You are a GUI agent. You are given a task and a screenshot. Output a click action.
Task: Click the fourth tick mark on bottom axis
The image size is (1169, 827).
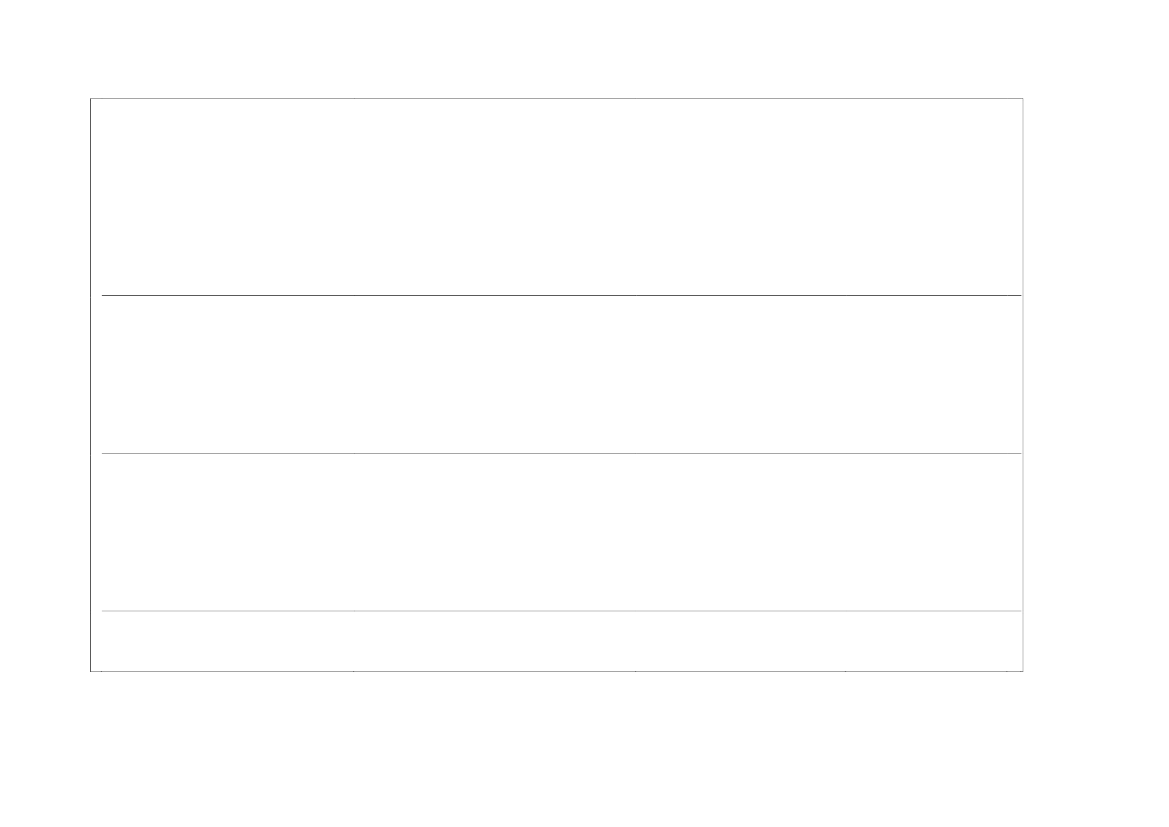[x=845, y=672]
